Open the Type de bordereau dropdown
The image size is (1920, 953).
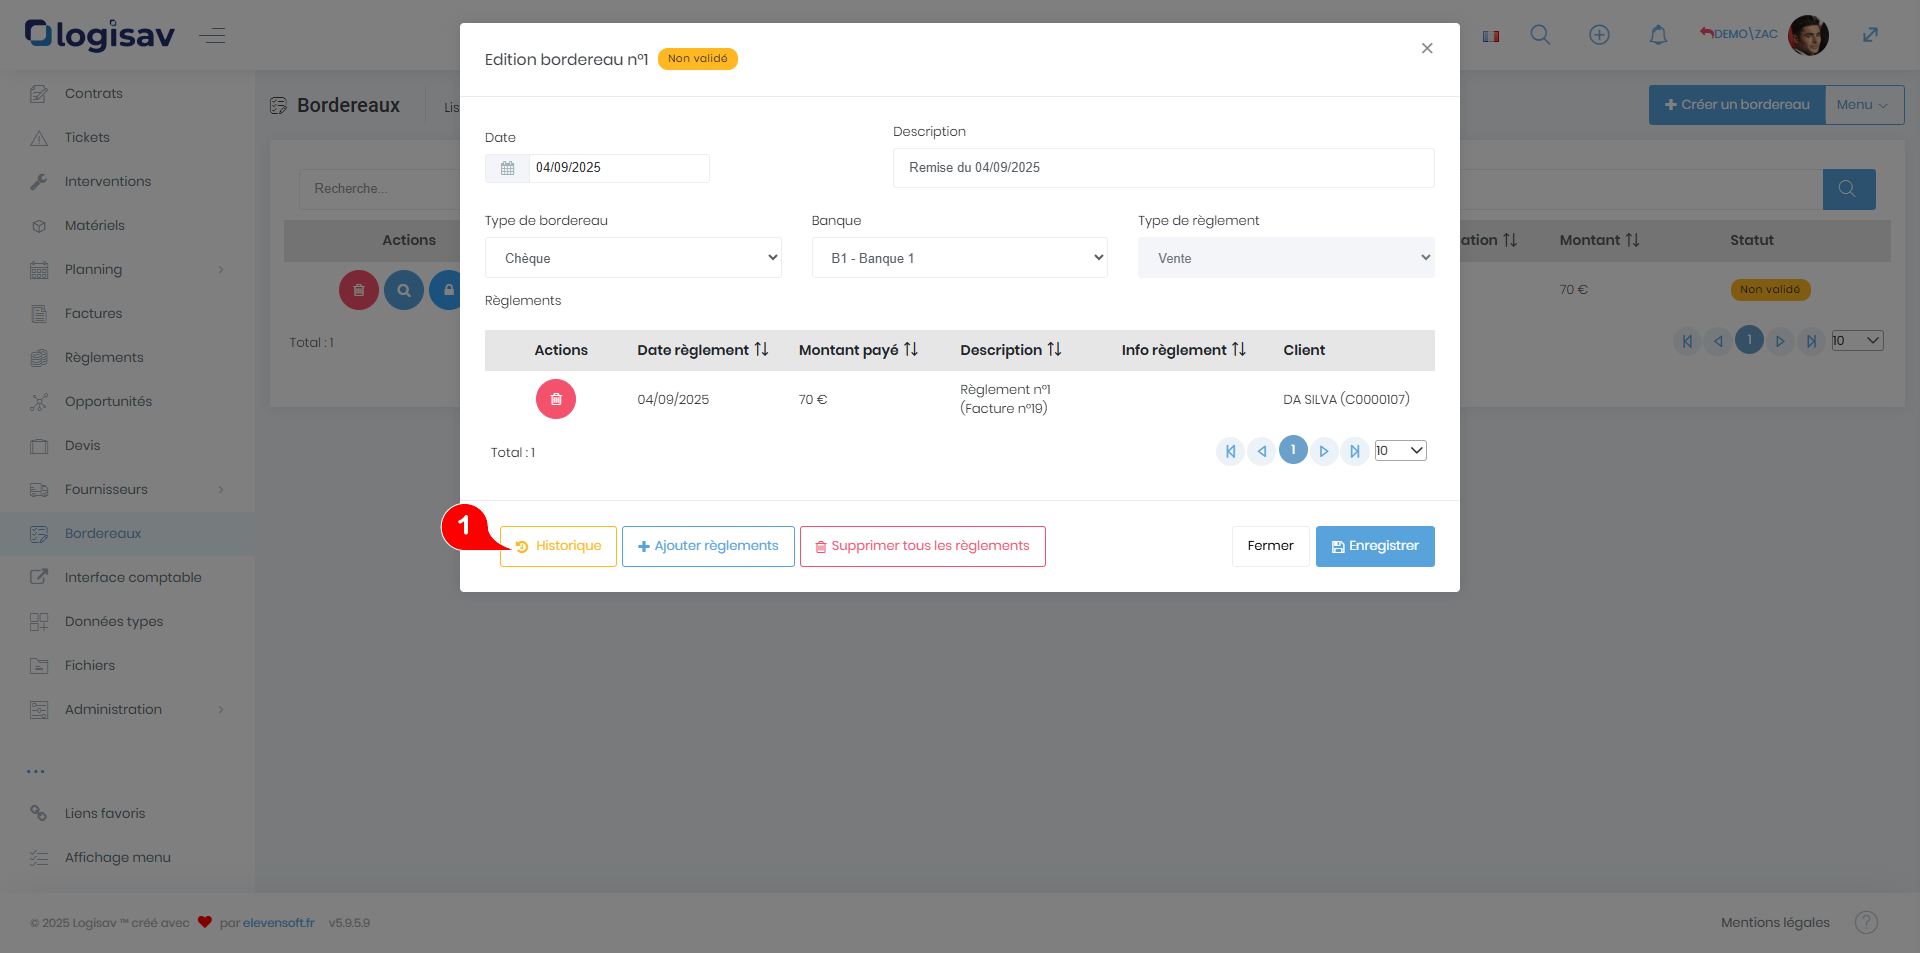coord(633,258)
